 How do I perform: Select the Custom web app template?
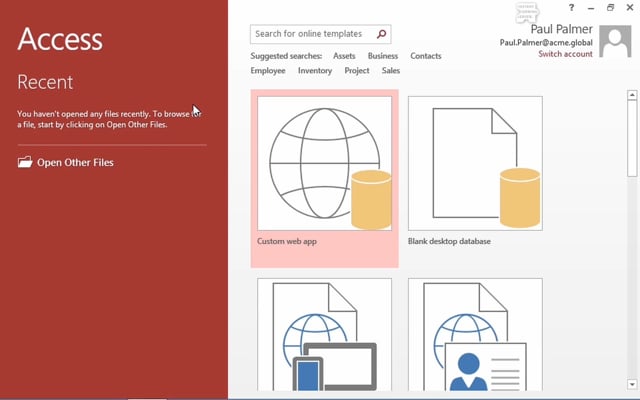[x=324, y=178]
